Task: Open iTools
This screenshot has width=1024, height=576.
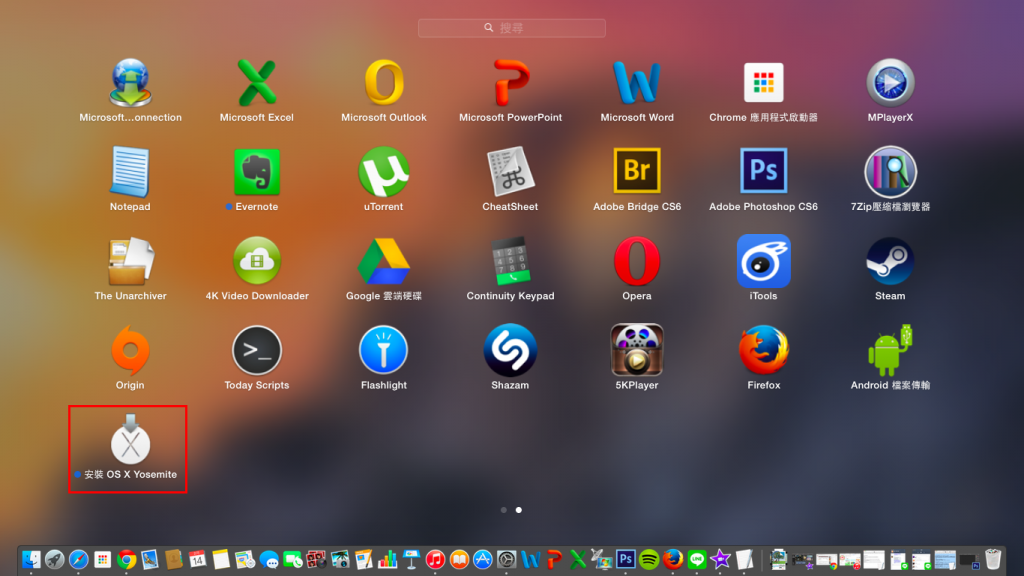Action: [x=763, y=262]
